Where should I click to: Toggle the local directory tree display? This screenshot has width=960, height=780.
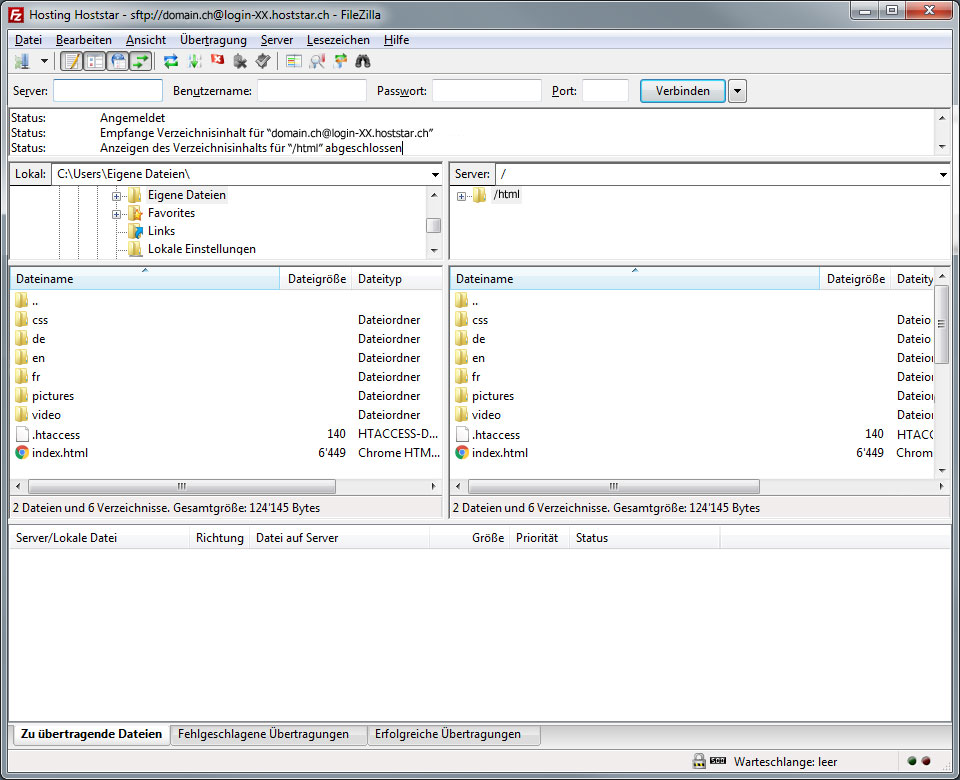point(95,61)
